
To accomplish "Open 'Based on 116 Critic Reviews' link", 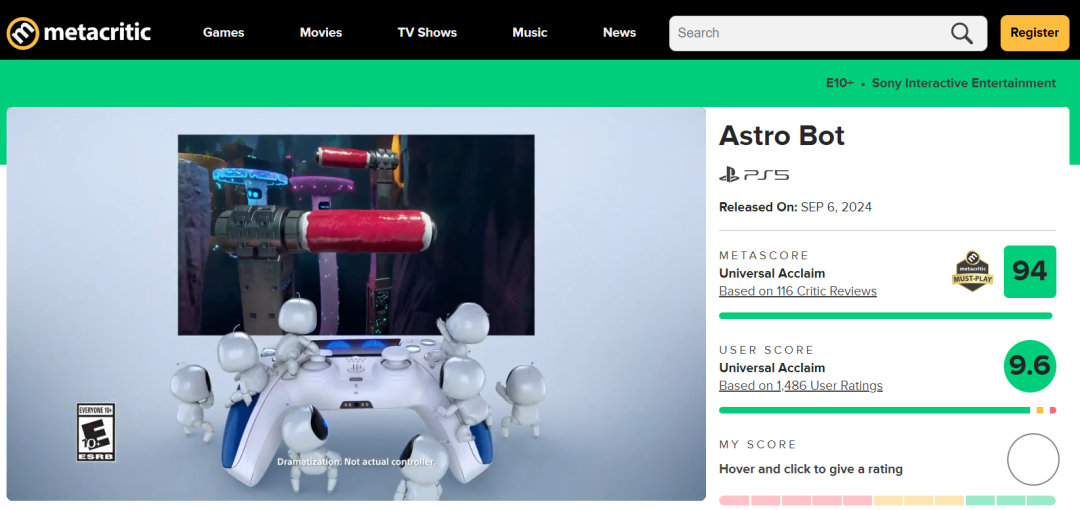I will [798, 291].
